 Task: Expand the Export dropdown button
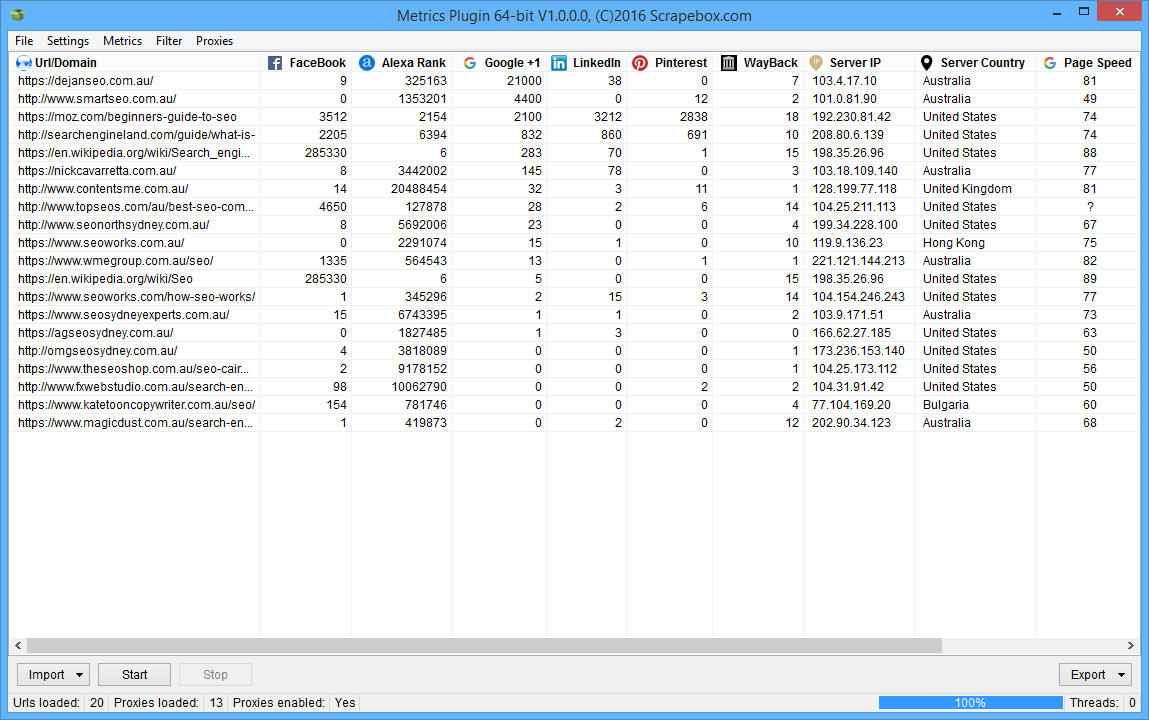[1095, 675]
